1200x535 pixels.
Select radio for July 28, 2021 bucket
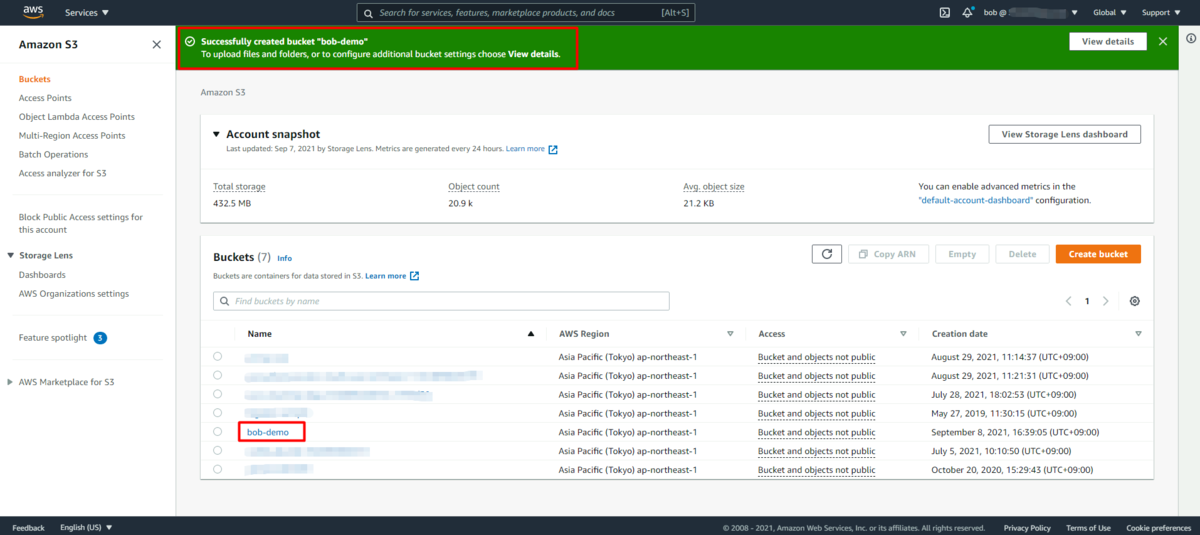(217, 394)
